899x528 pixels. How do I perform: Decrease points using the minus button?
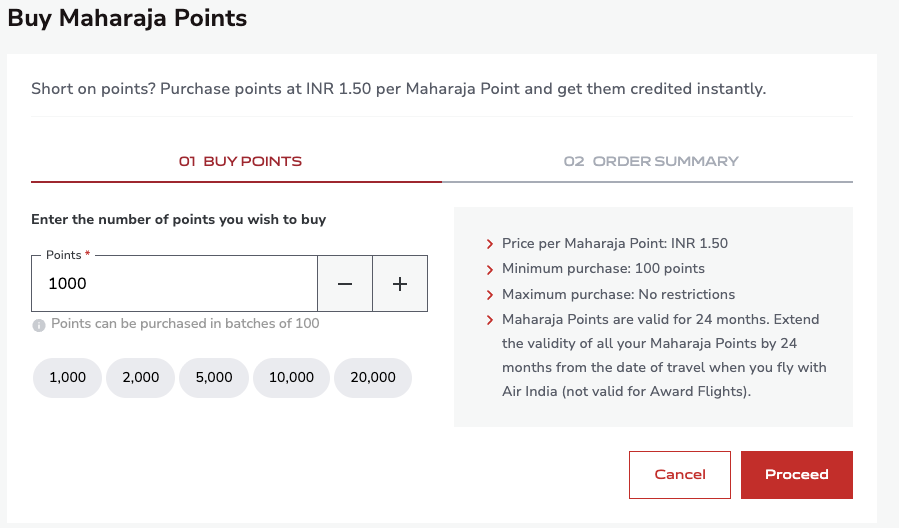[x=345, y=284]
